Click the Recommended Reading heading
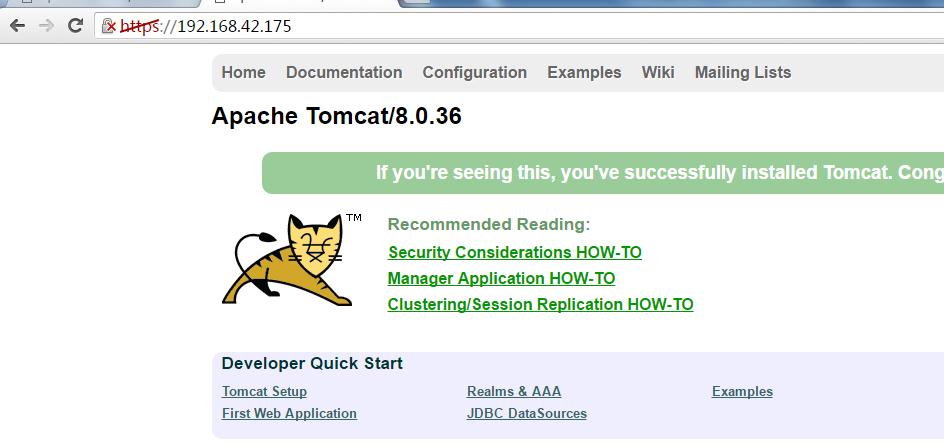944x448 pixels. [x=489, y=225]
